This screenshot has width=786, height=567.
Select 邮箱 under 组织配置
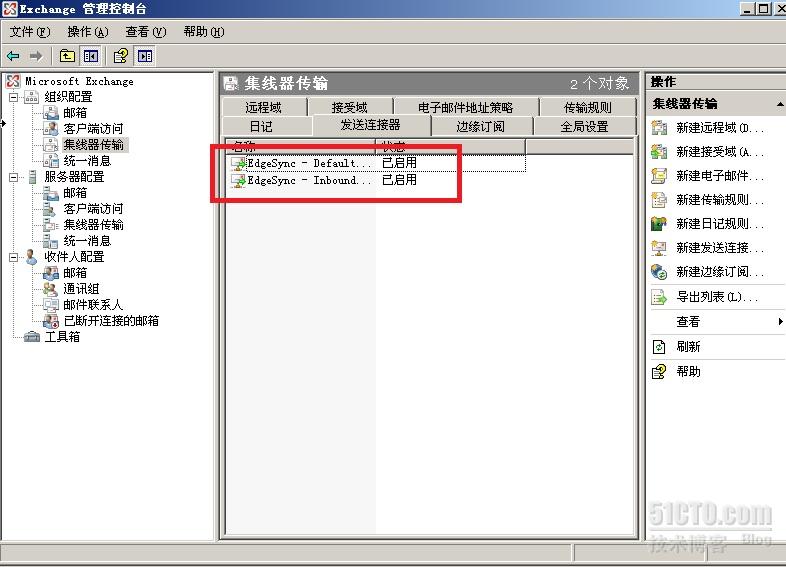(x=75, y=113)
